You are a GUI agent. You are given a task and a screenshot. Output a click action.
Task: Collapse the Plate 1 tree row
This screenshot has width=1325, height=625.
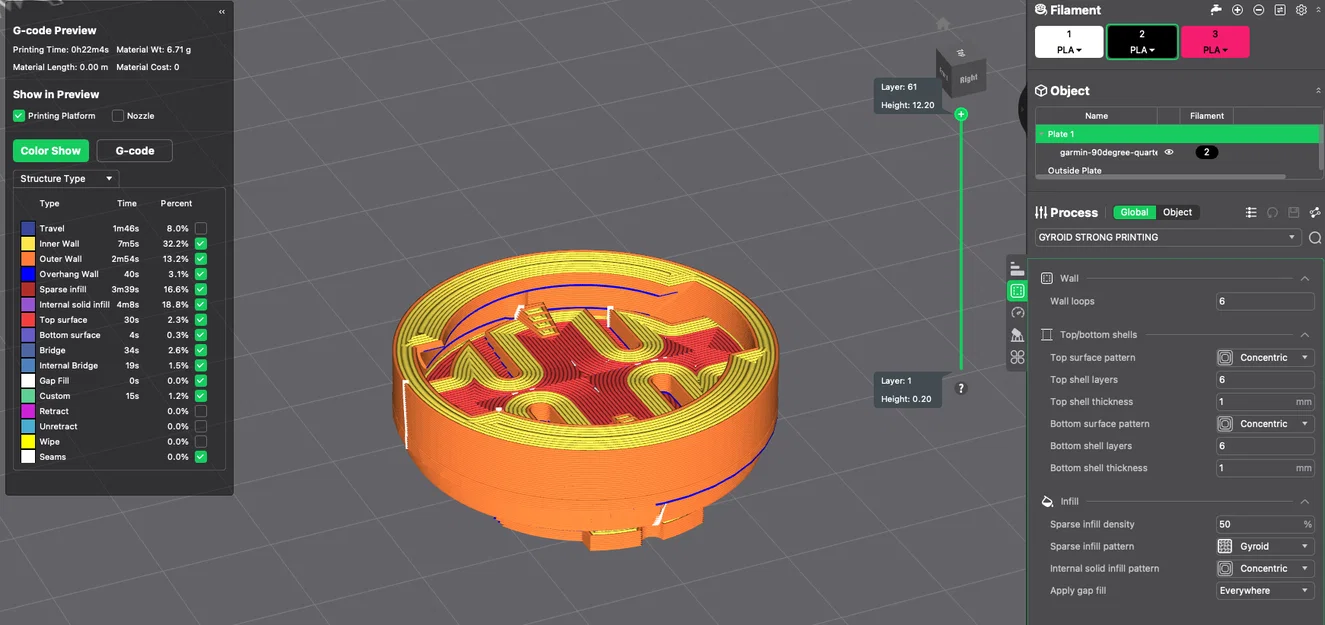click(1040, 134)
